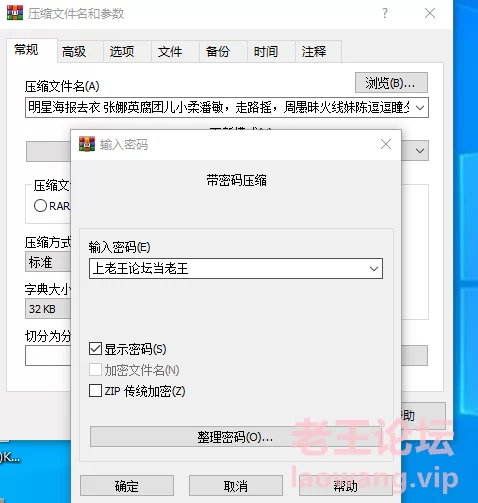
Task: Close the 压缩文件名和参数 window
Action: pos(430,13)
